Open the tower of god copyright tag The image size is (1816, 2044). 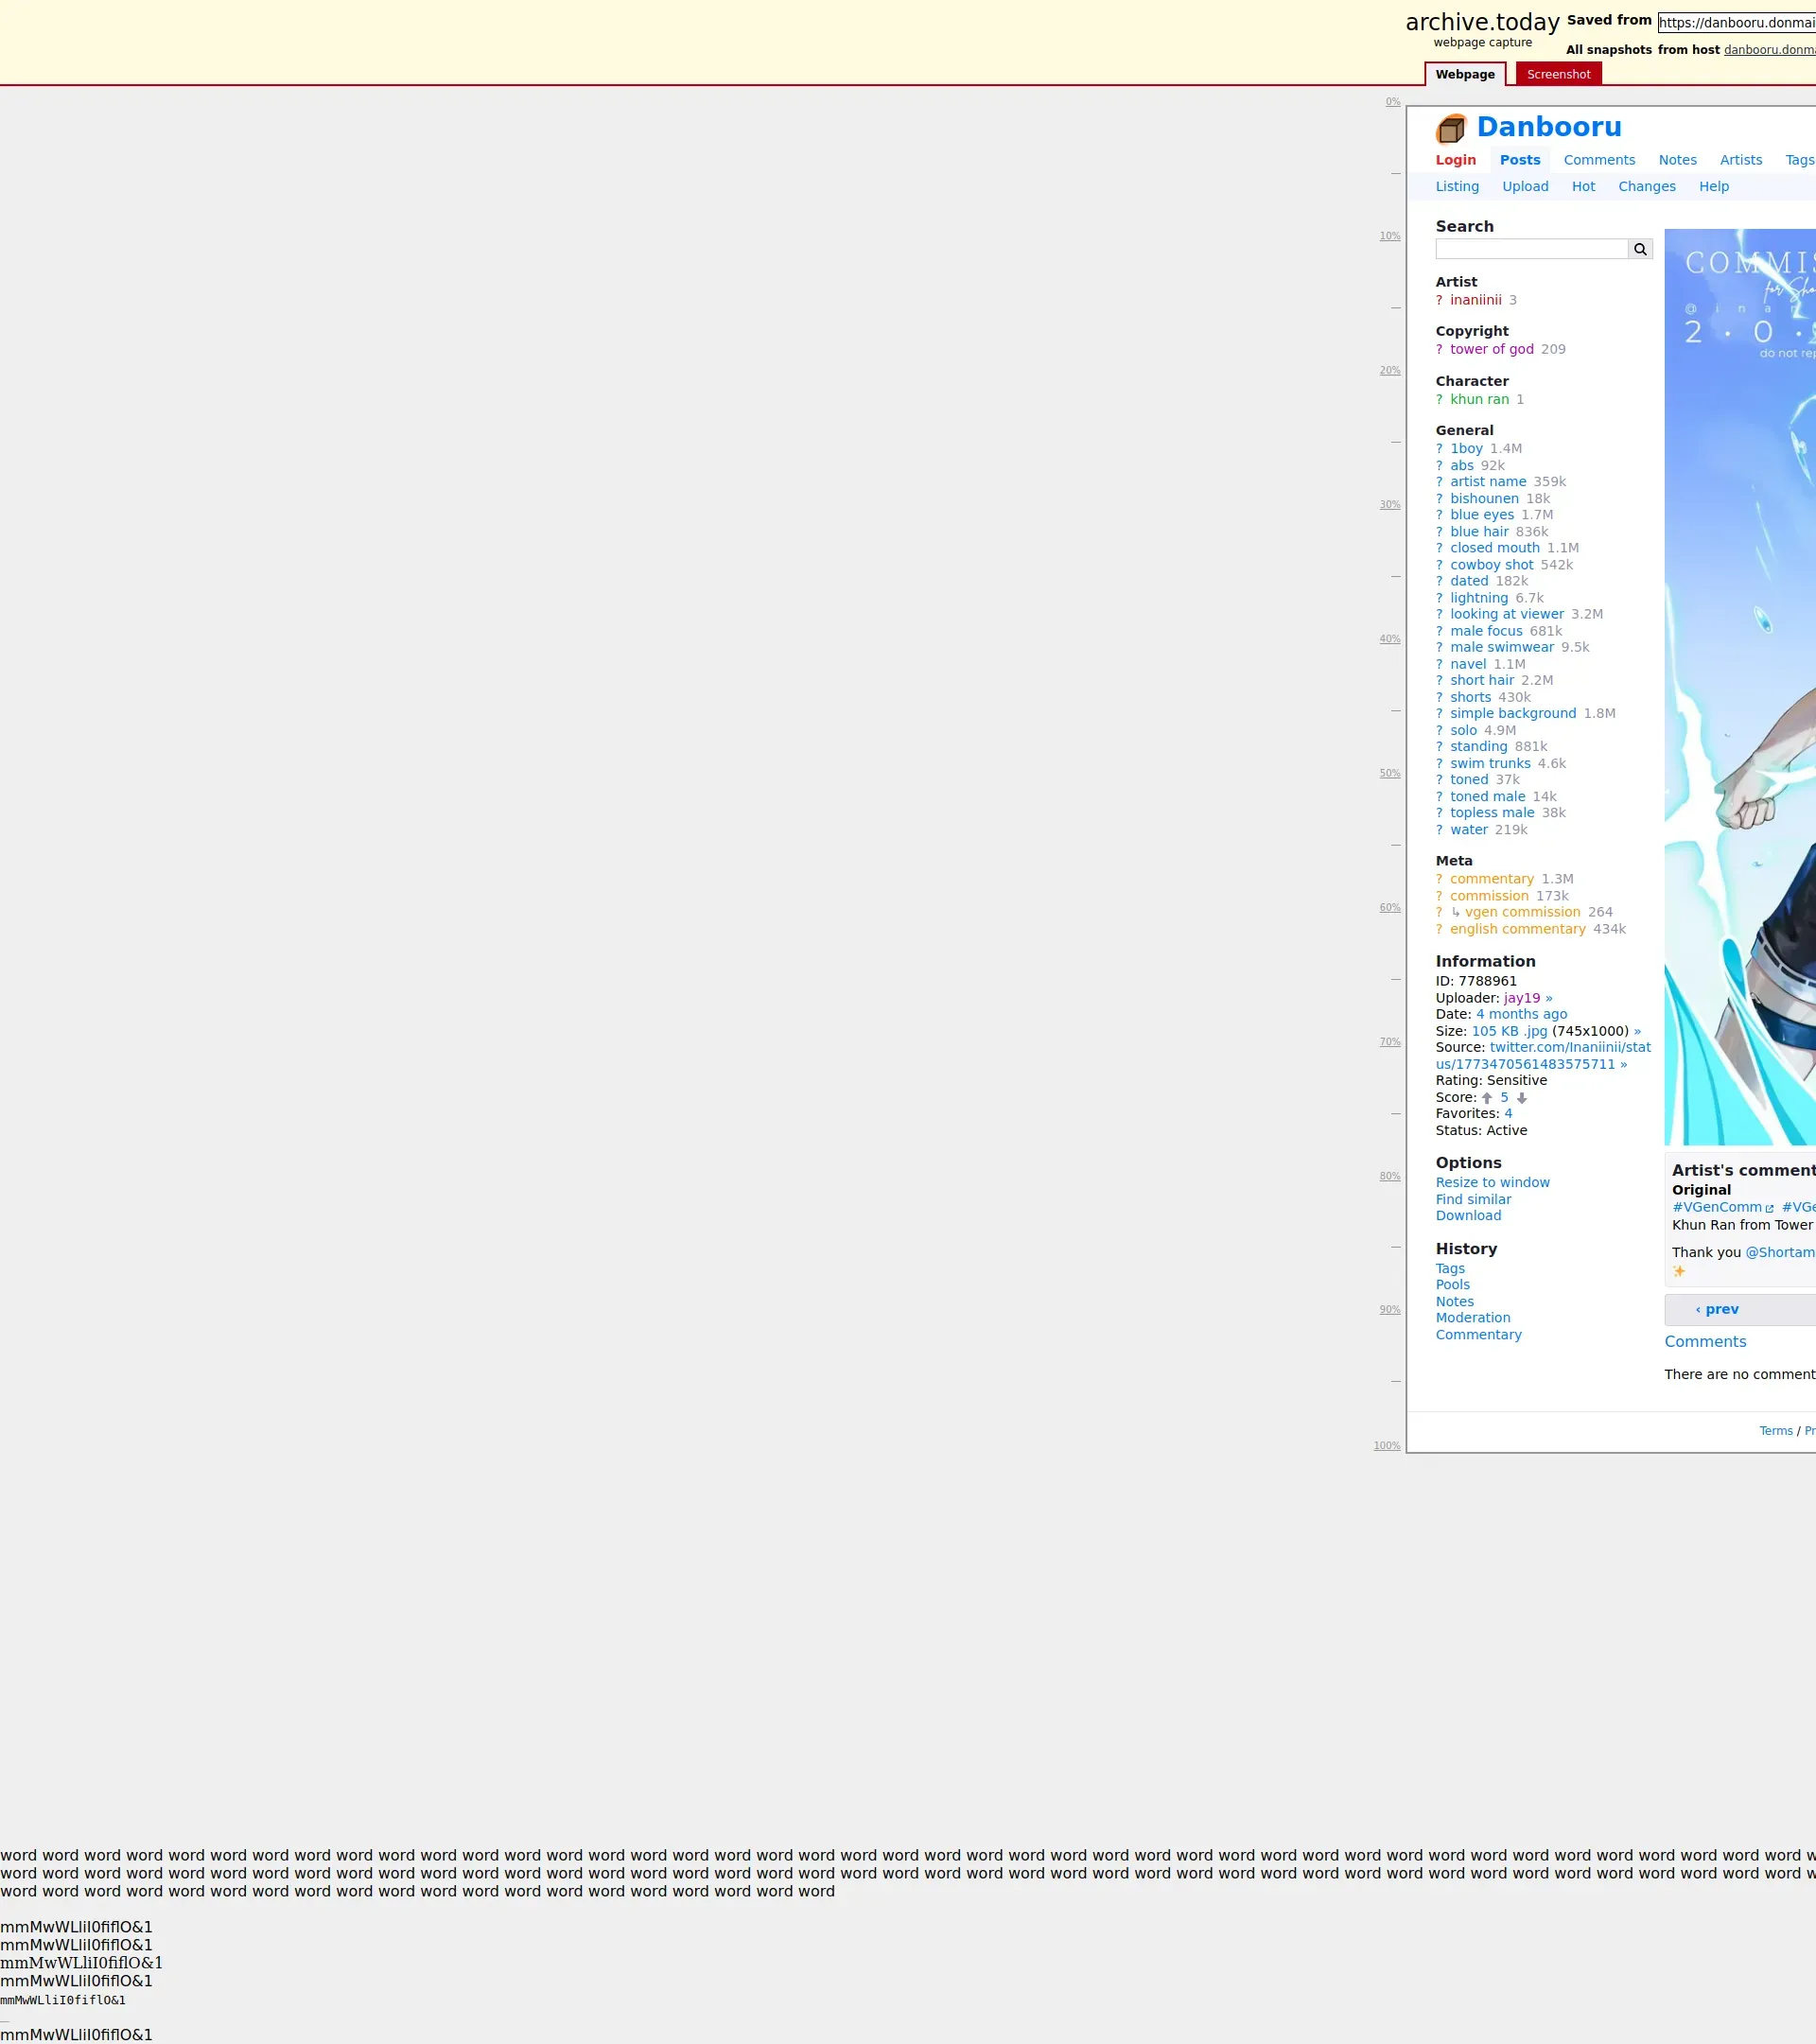pyautogui.click(x=1492, y=349)
